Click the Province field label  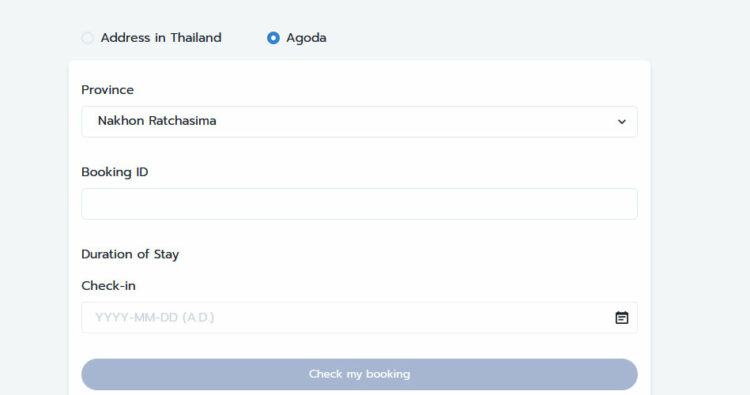click(108, 90)
